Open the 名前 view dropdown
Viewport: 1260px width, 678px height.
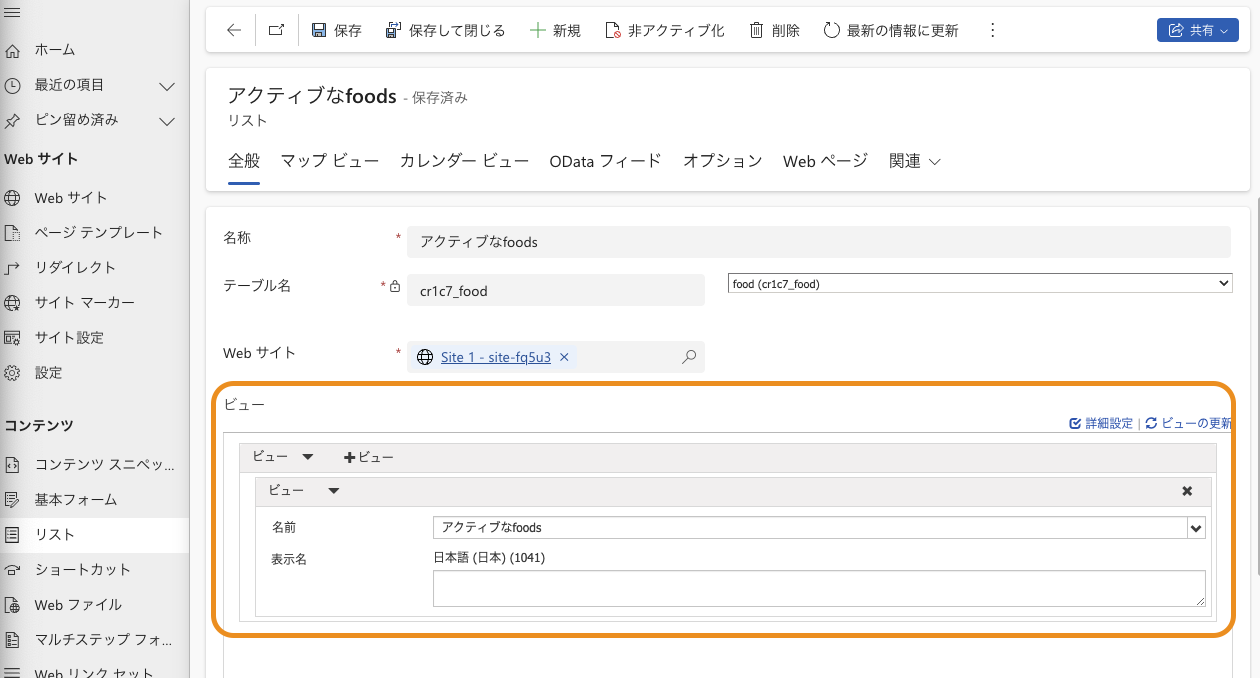coord(1195,527)
